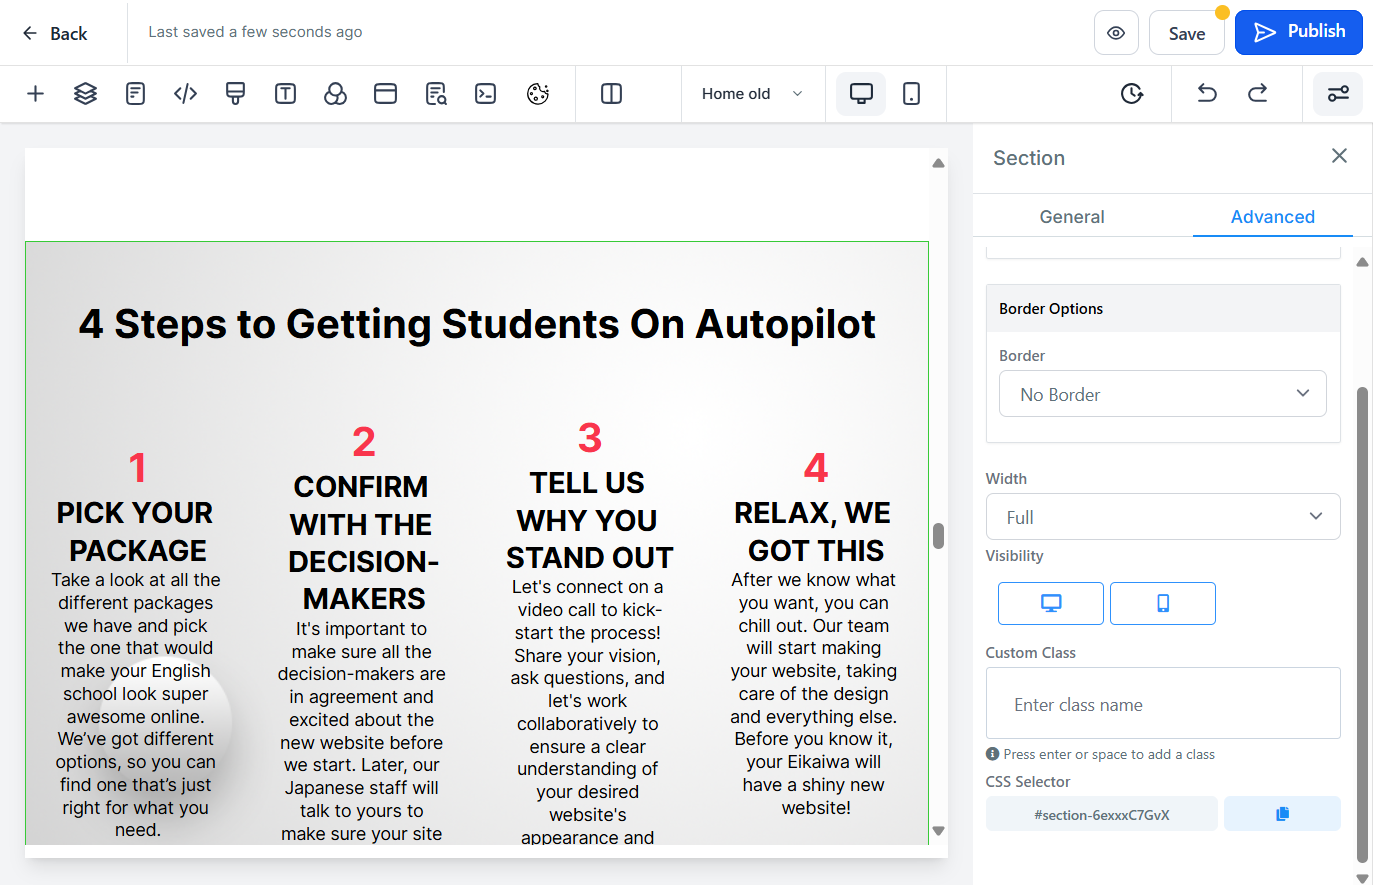This screenshot has height=885, width=1373.
Task: Click the Back button
Action: [x=55, y=33]
